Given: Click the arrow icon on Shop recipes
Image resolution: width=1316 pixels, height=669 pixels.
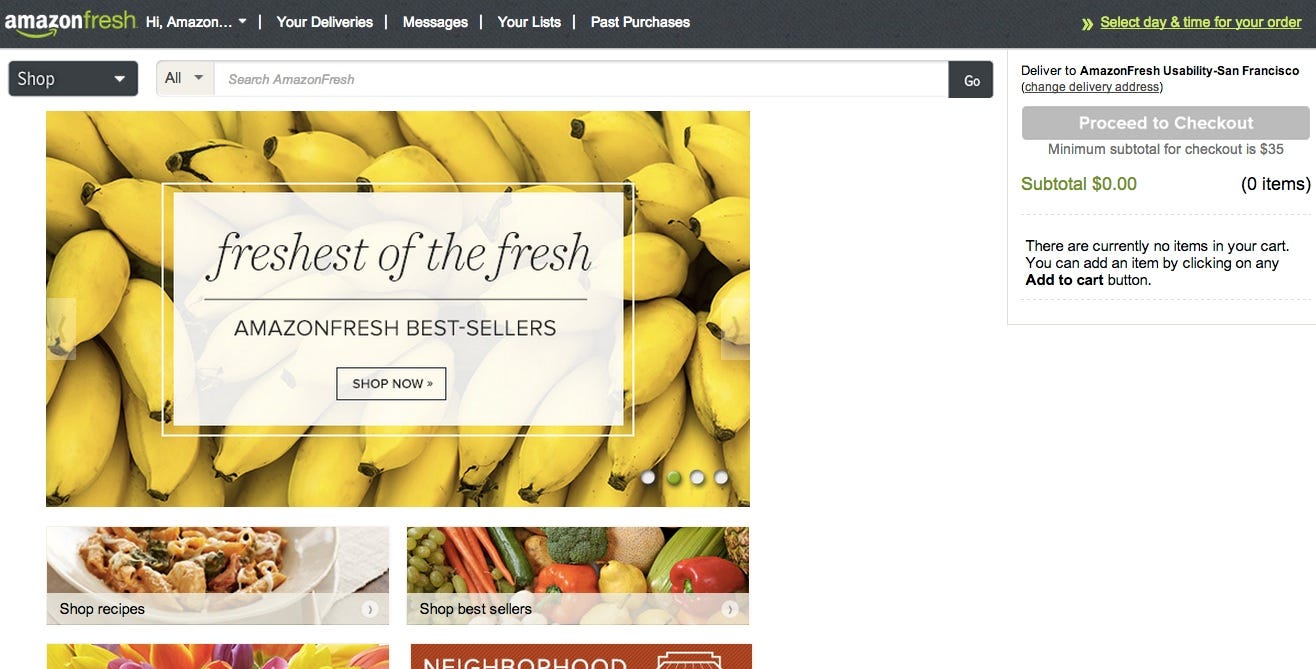Looking at the screenshot, I should [x=370, y=609].
